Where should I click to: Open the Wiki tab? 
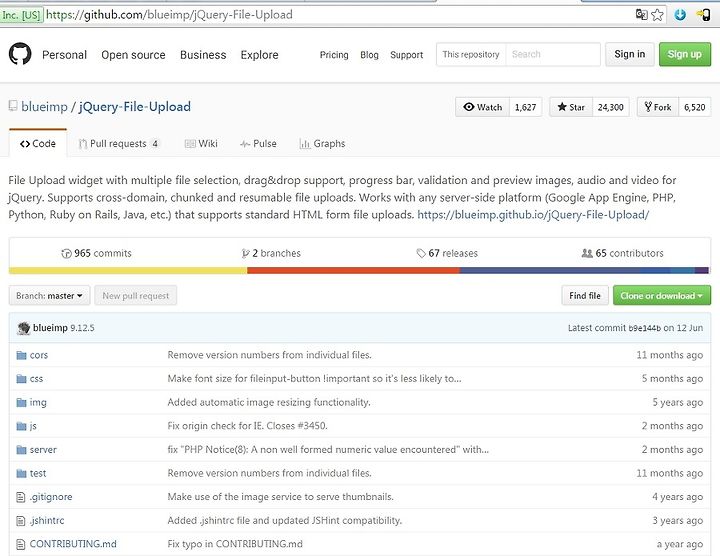201,144
